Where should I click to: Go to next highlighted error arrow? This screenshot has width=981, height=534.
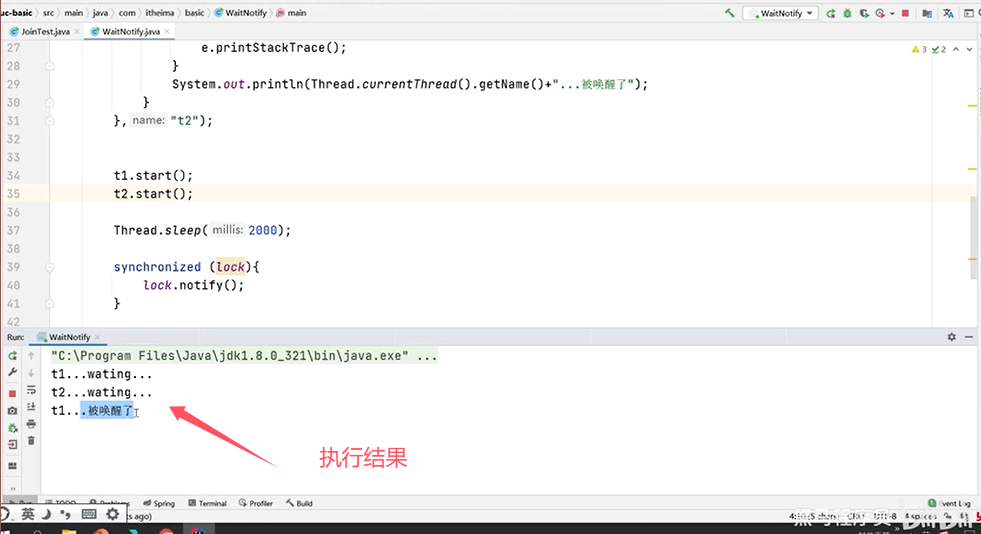pos(969,49)
